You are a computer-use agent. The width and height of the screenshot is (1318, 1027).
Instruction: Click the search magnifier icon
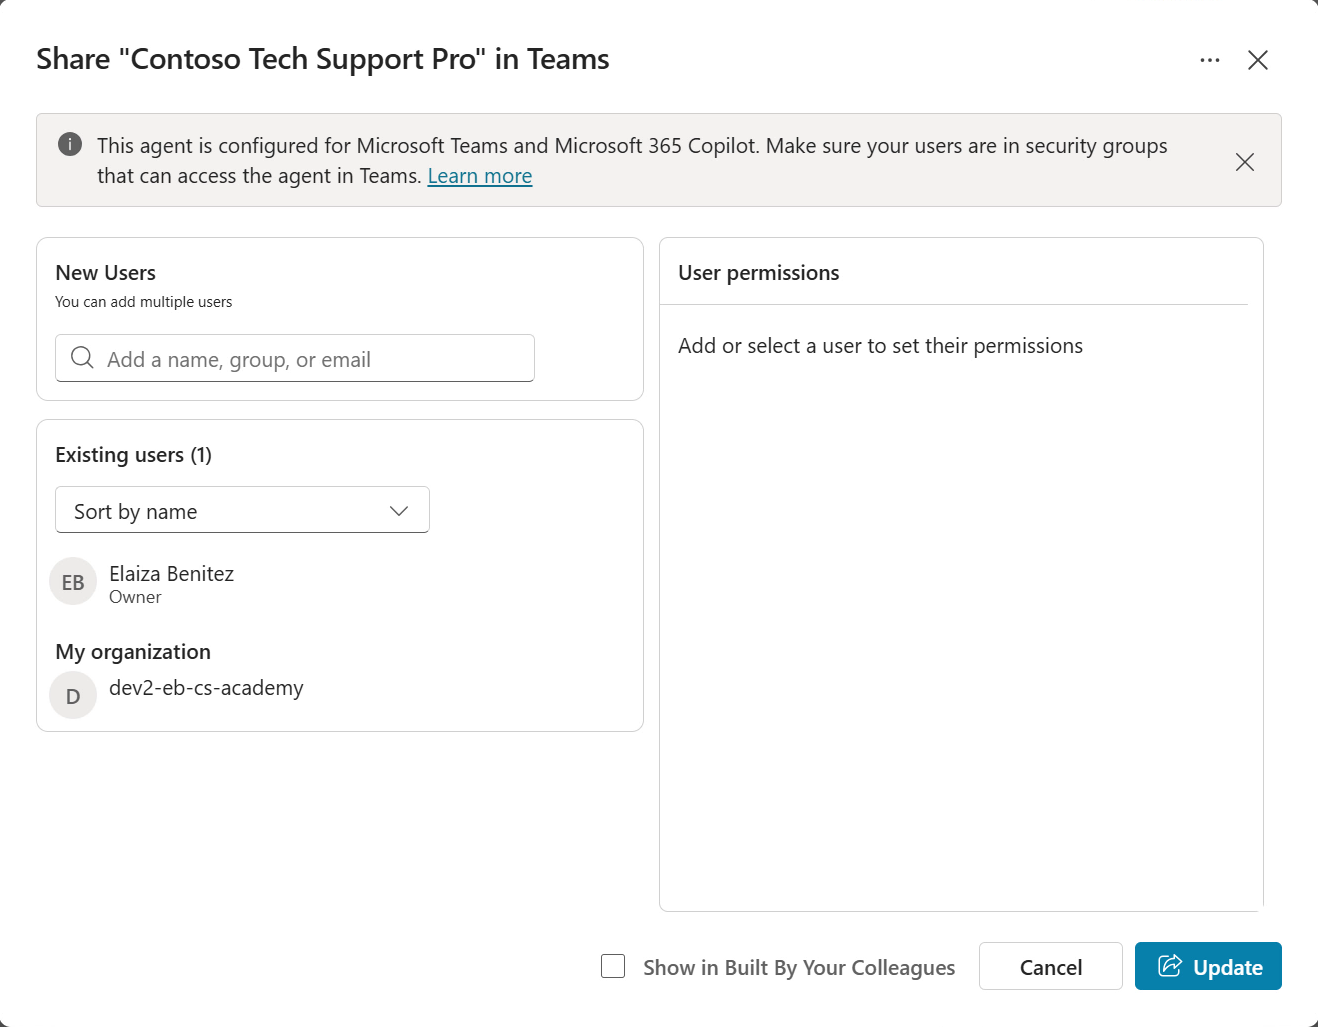click(82, 358)
